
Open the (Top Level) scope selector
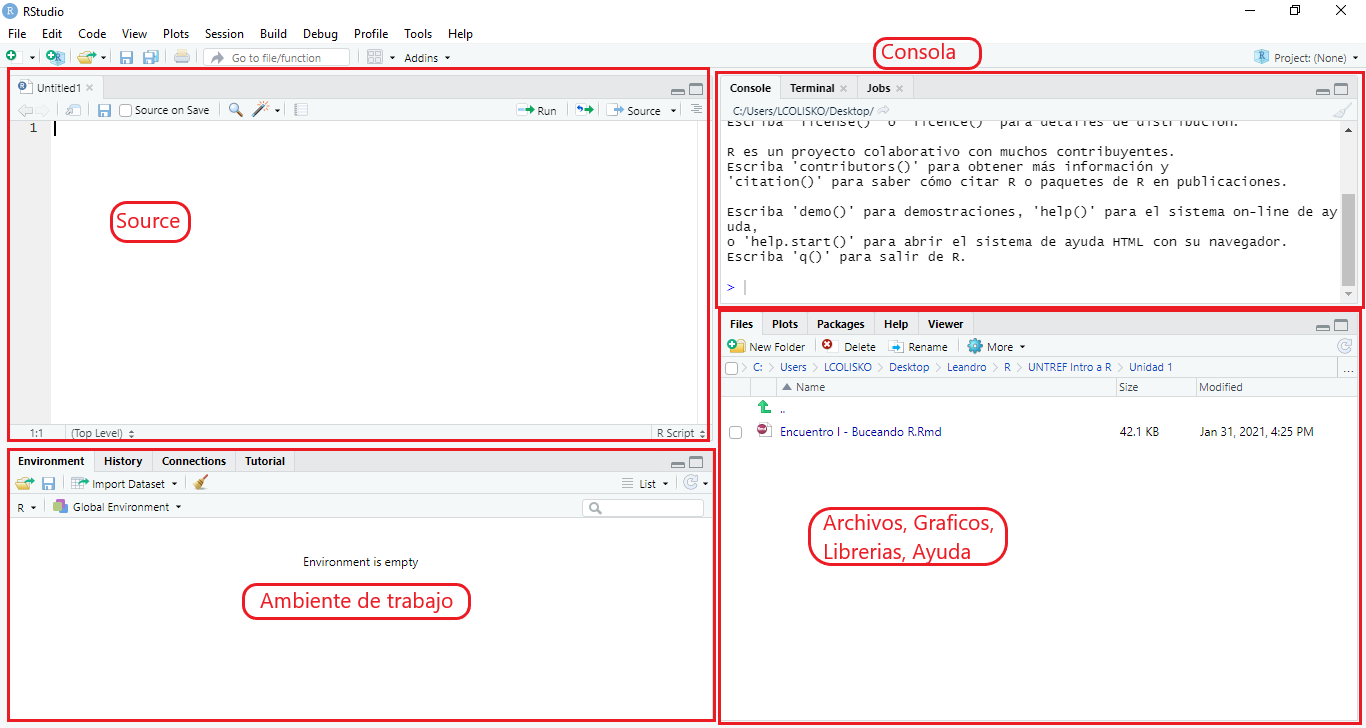102,433
